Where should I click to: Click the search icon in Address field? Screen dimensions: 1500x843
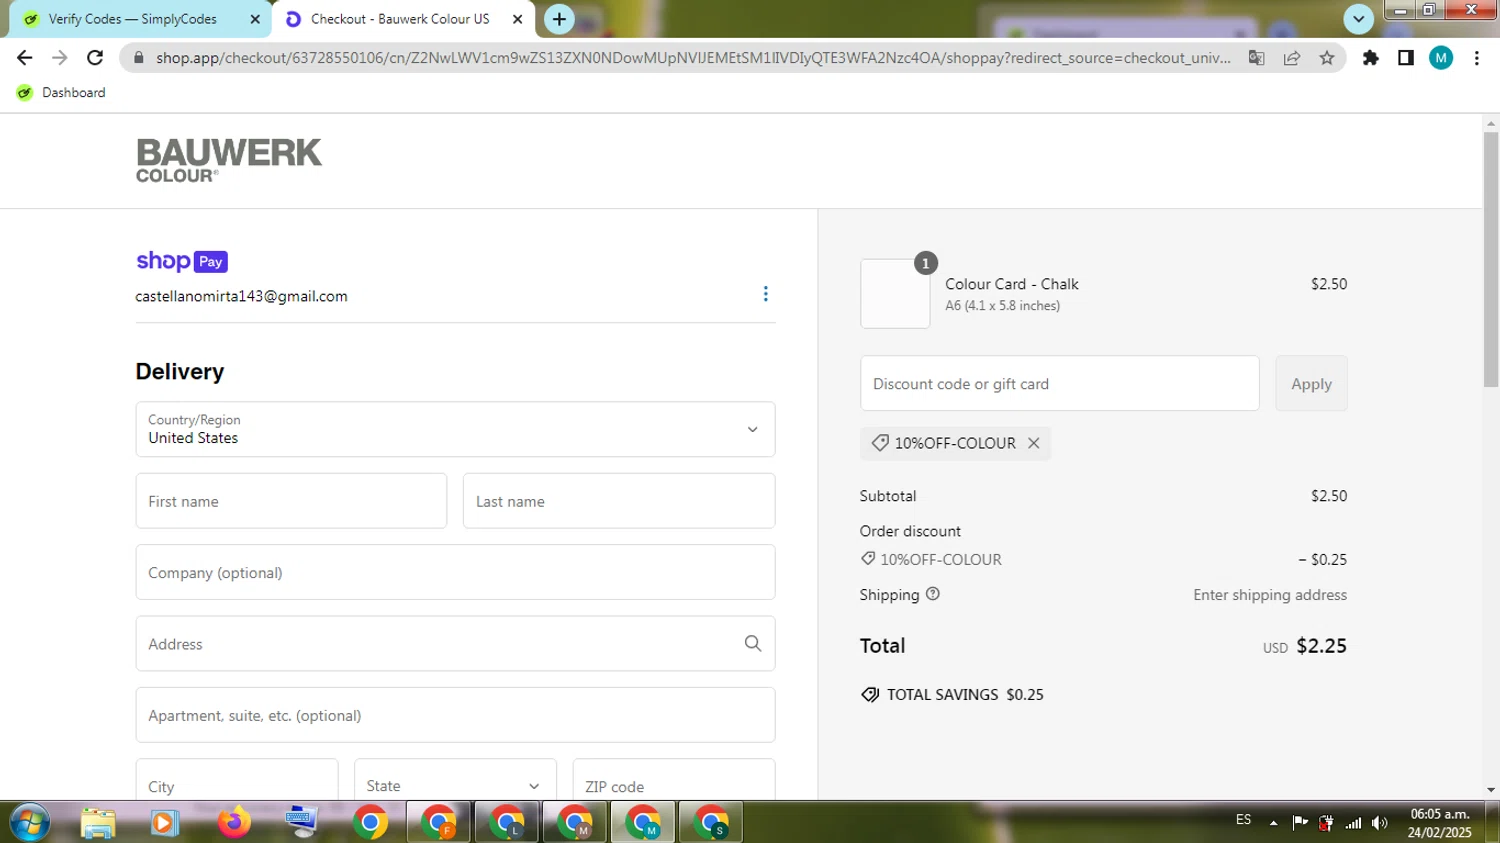tap(753, 644)
